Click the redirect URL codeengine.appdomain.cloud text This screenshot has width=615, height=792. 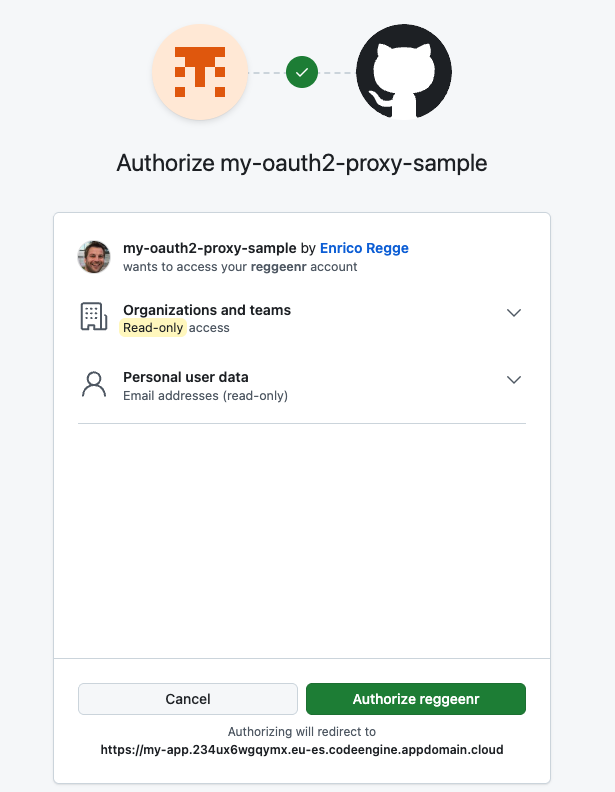[302, 749]
